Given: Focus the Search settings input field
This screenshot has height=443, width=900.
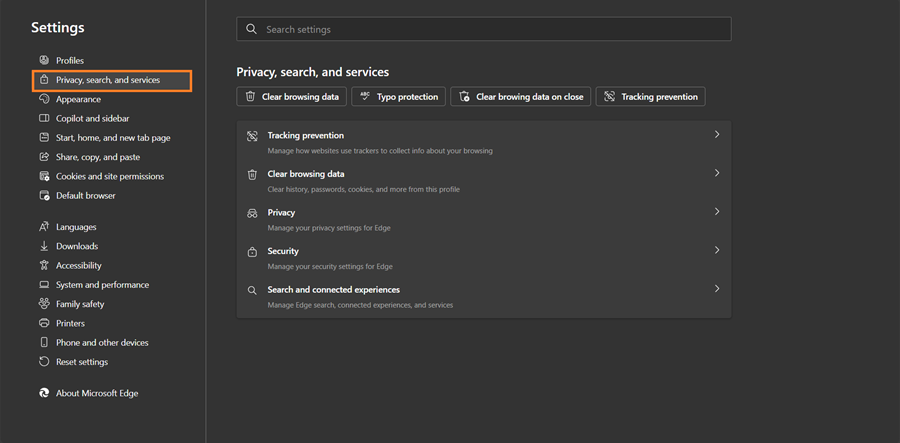Looking at the screenshot, I should click(x=484, y=29).
